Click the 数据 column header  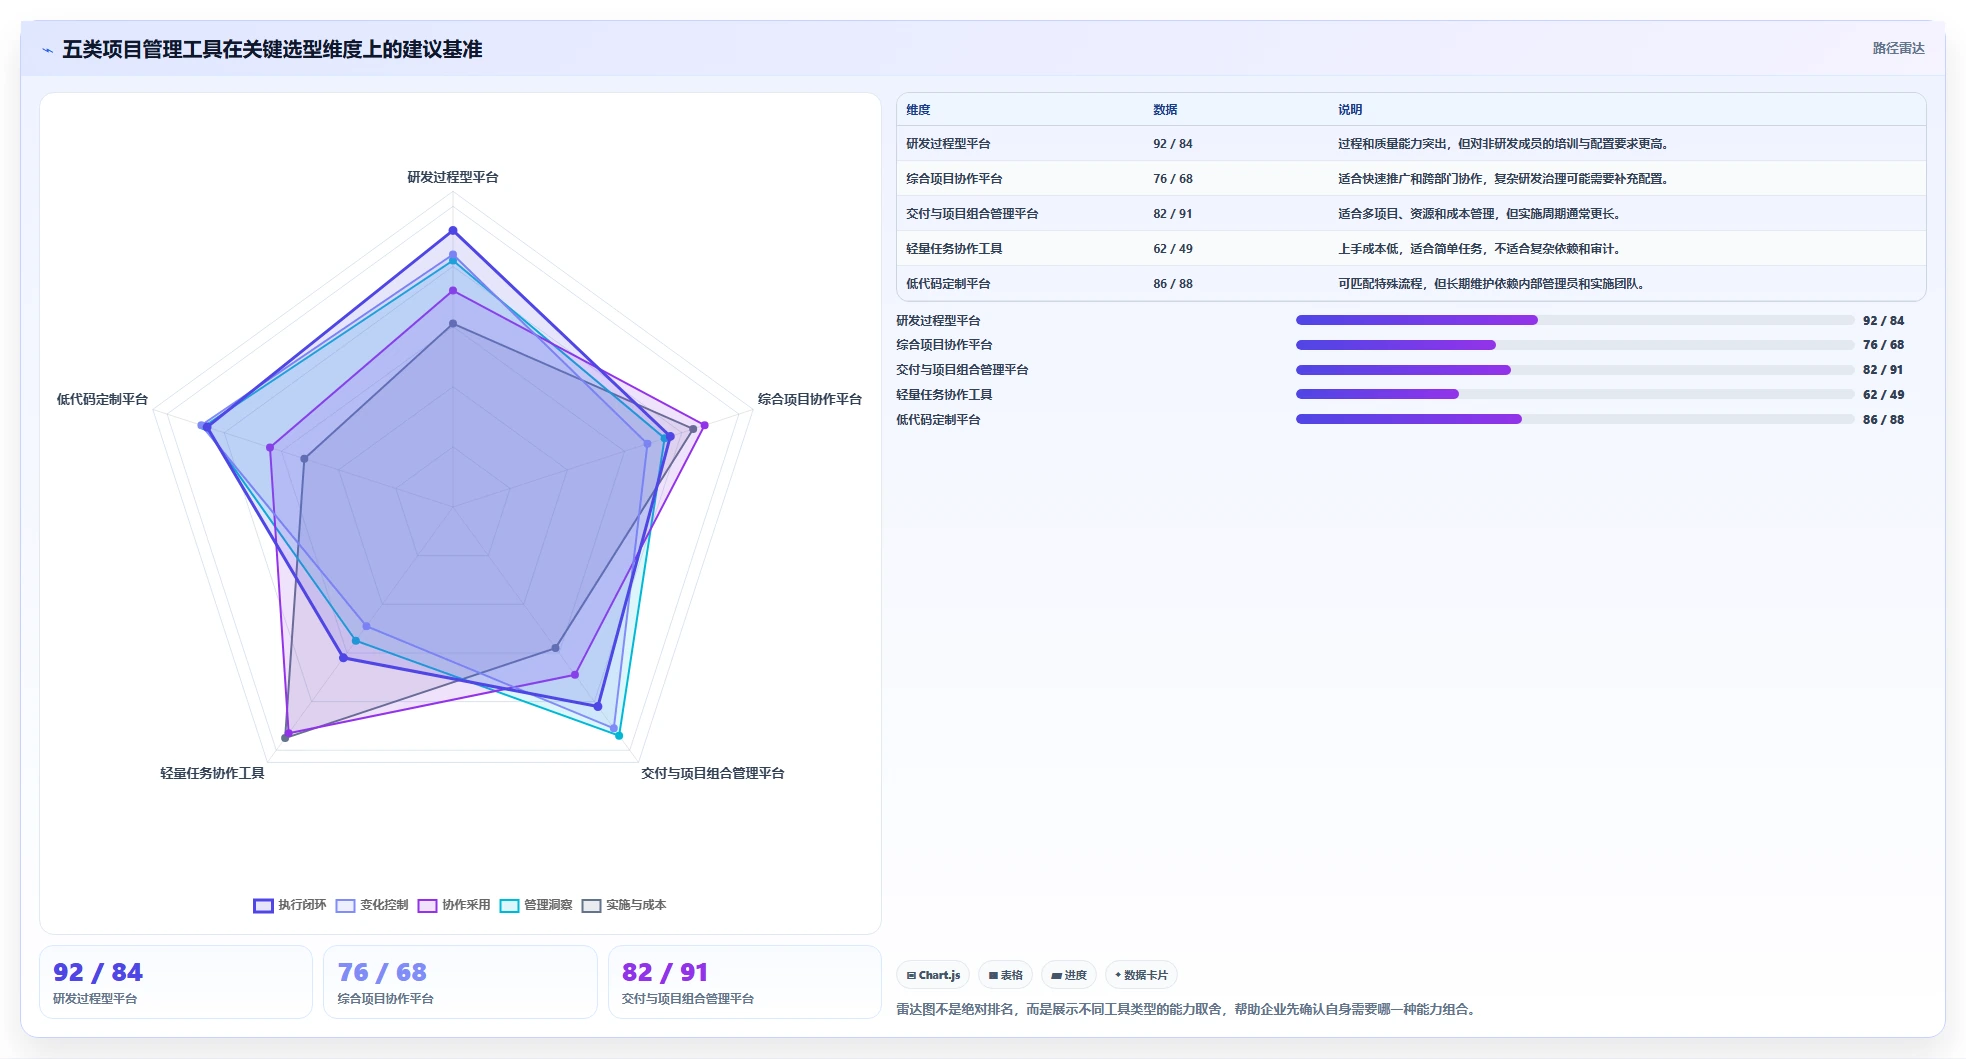(1165, 110)
